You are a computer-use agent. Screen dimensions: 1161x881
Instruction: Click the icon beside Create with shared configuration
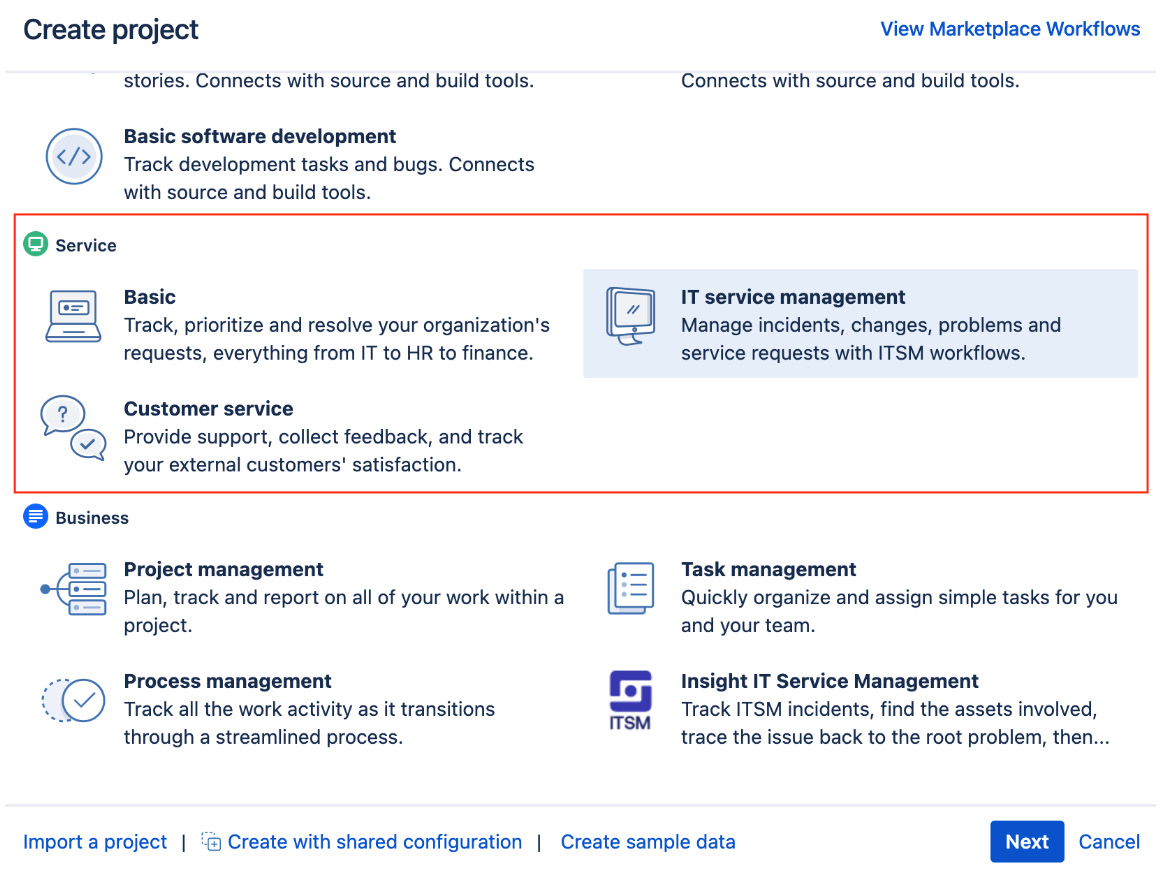tap(211, 842)
